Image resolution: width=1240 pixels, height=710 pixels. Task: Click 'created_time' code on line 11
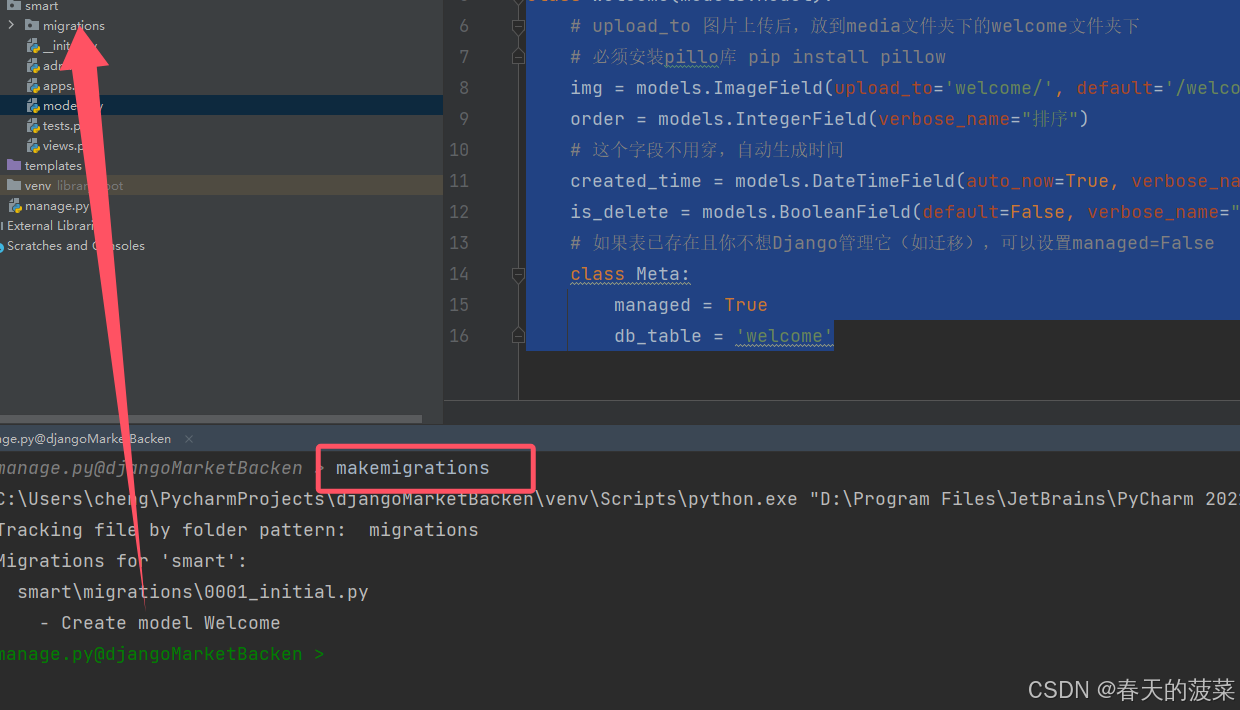point(636,181)
